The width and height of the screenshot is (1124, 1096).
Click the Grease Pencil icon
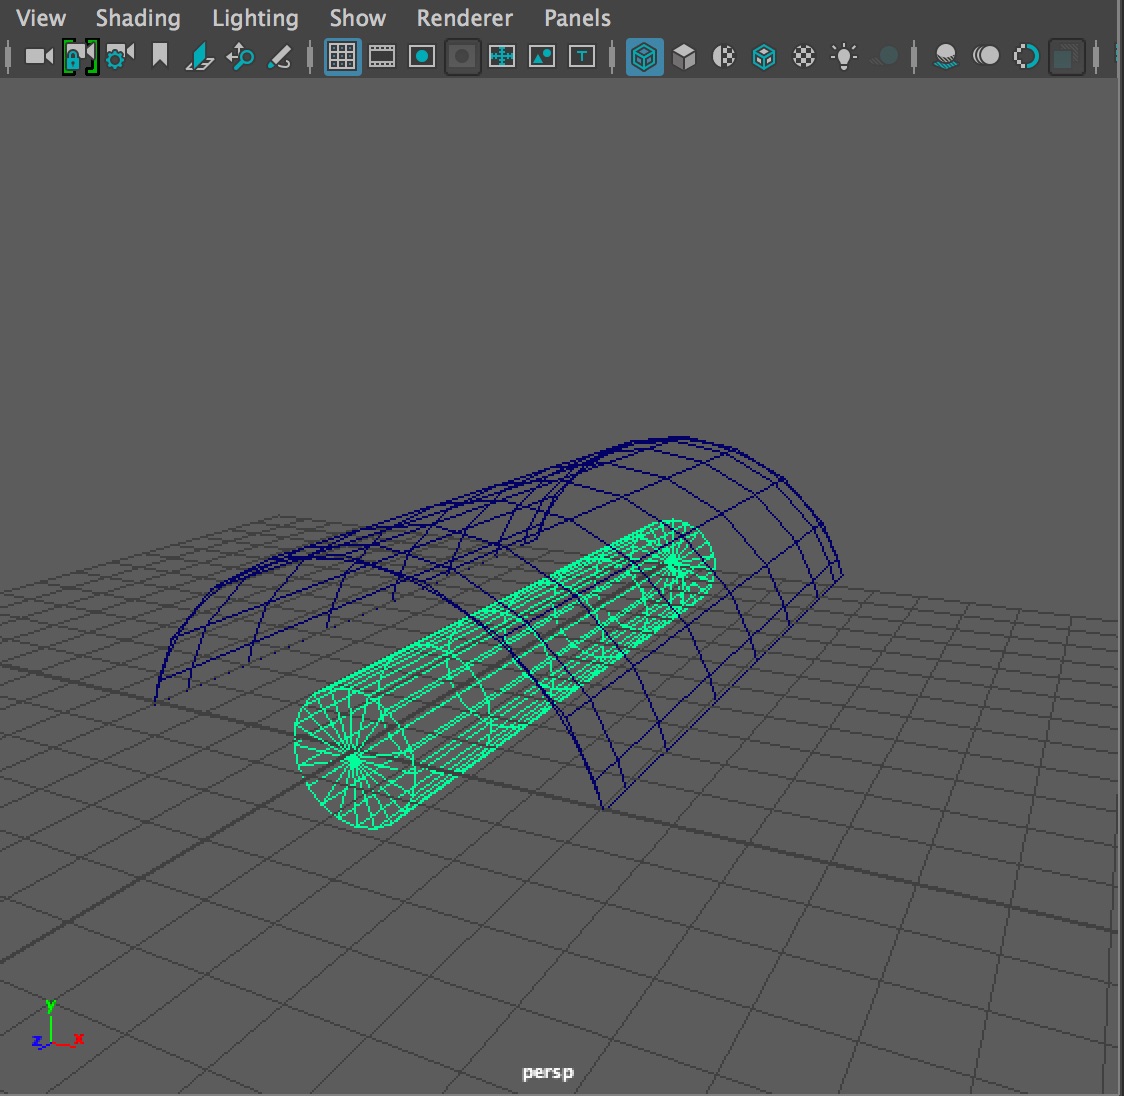coord(280,57)
